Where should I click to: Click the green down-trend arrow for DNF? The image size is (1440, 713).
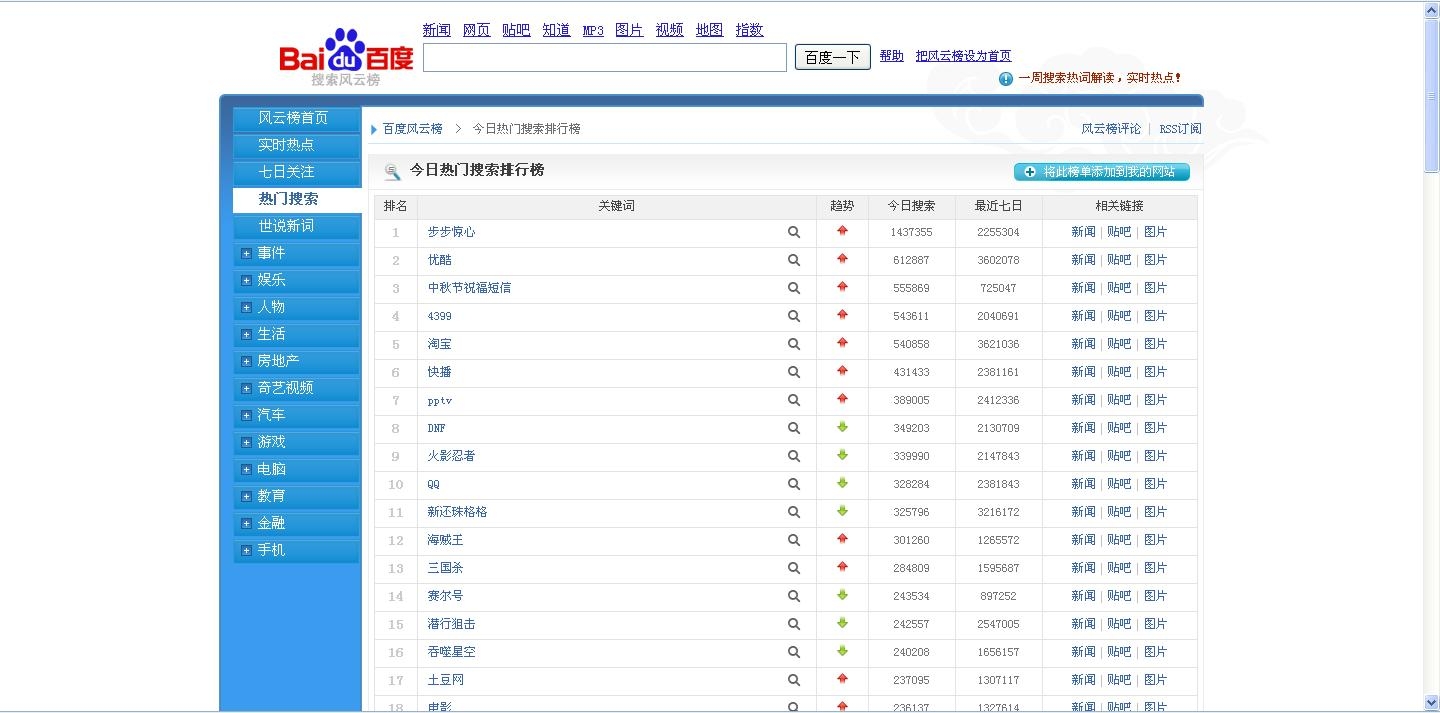coord(842,427)
